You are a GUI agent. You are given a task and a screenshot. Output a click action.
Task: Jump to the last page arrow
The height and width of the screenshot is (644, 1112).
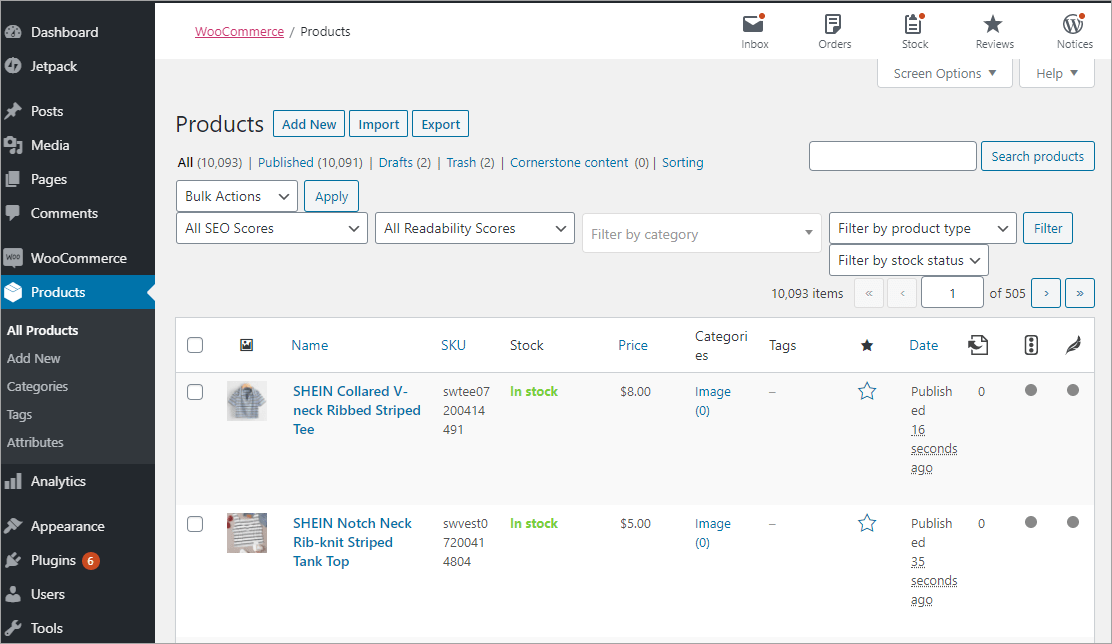tap(1080, 293)
